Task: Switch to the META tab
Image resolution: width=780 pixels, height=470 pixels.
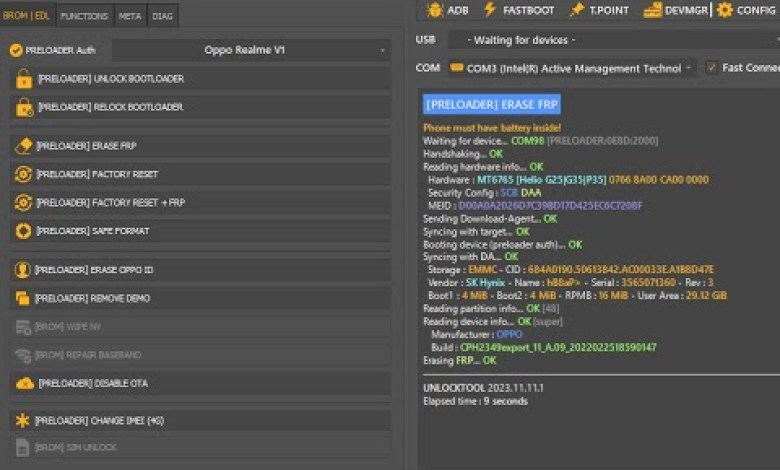Action: point(129,16)
